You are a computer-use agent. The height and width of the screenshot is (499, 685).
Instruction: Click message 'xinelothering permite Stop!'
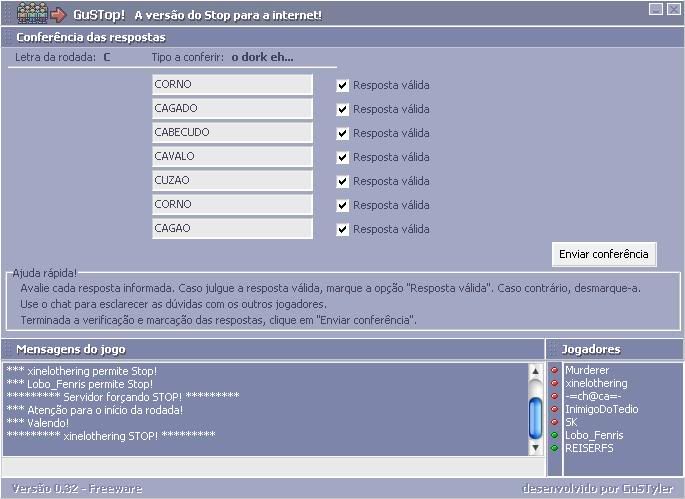point(82,371)
